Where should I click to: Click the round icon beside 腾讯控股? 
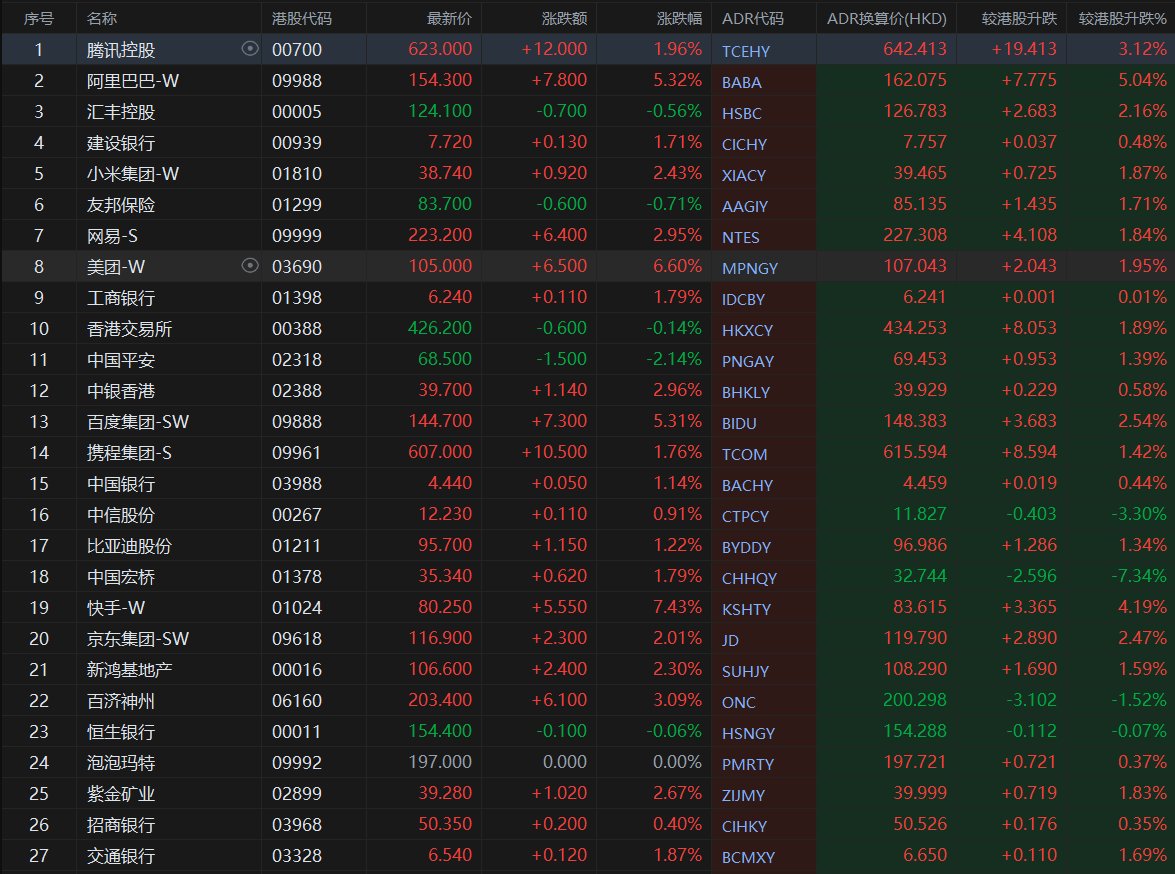251,49
